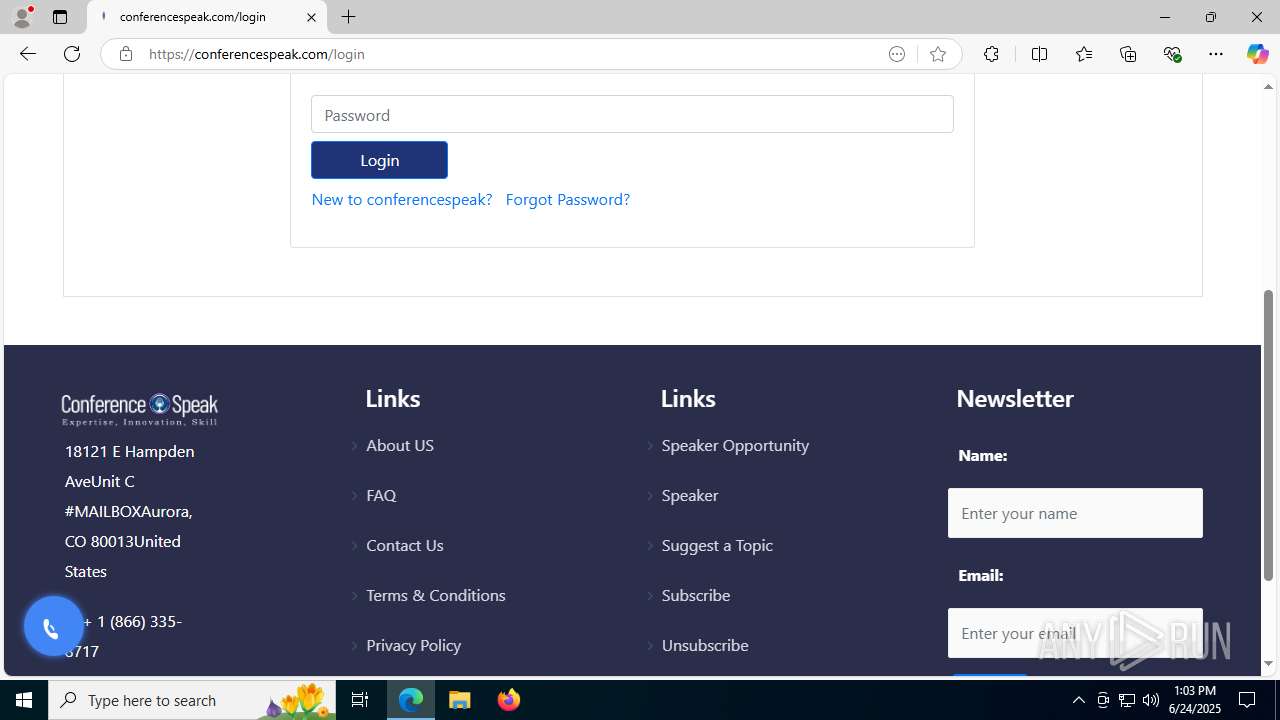Open network settings tray icon
The image size is (1280, 720).
[1126, 700]
